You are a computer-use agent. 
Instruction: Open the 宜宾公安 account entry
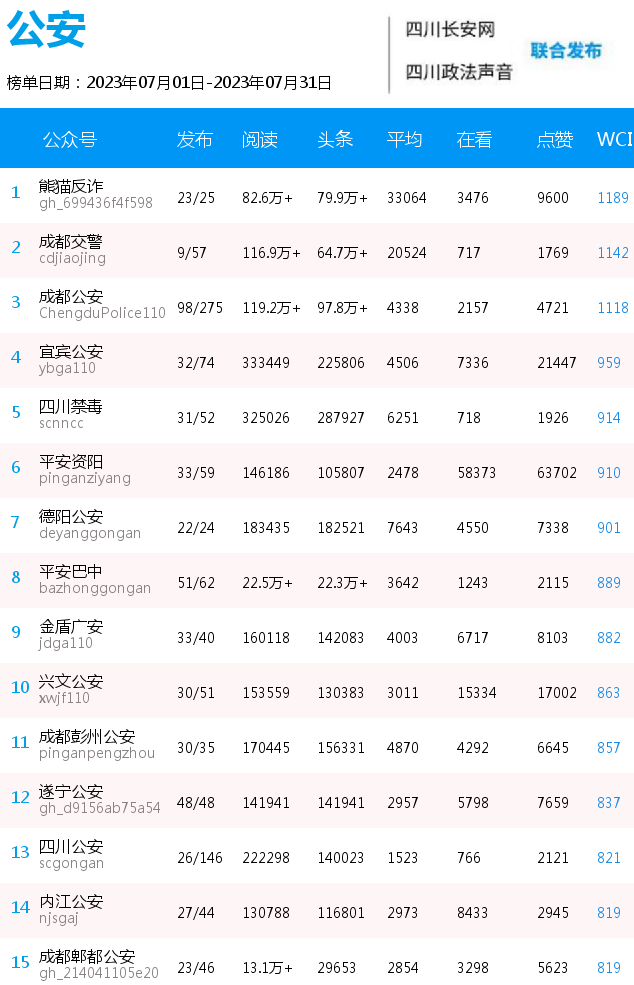click(70, 352)
